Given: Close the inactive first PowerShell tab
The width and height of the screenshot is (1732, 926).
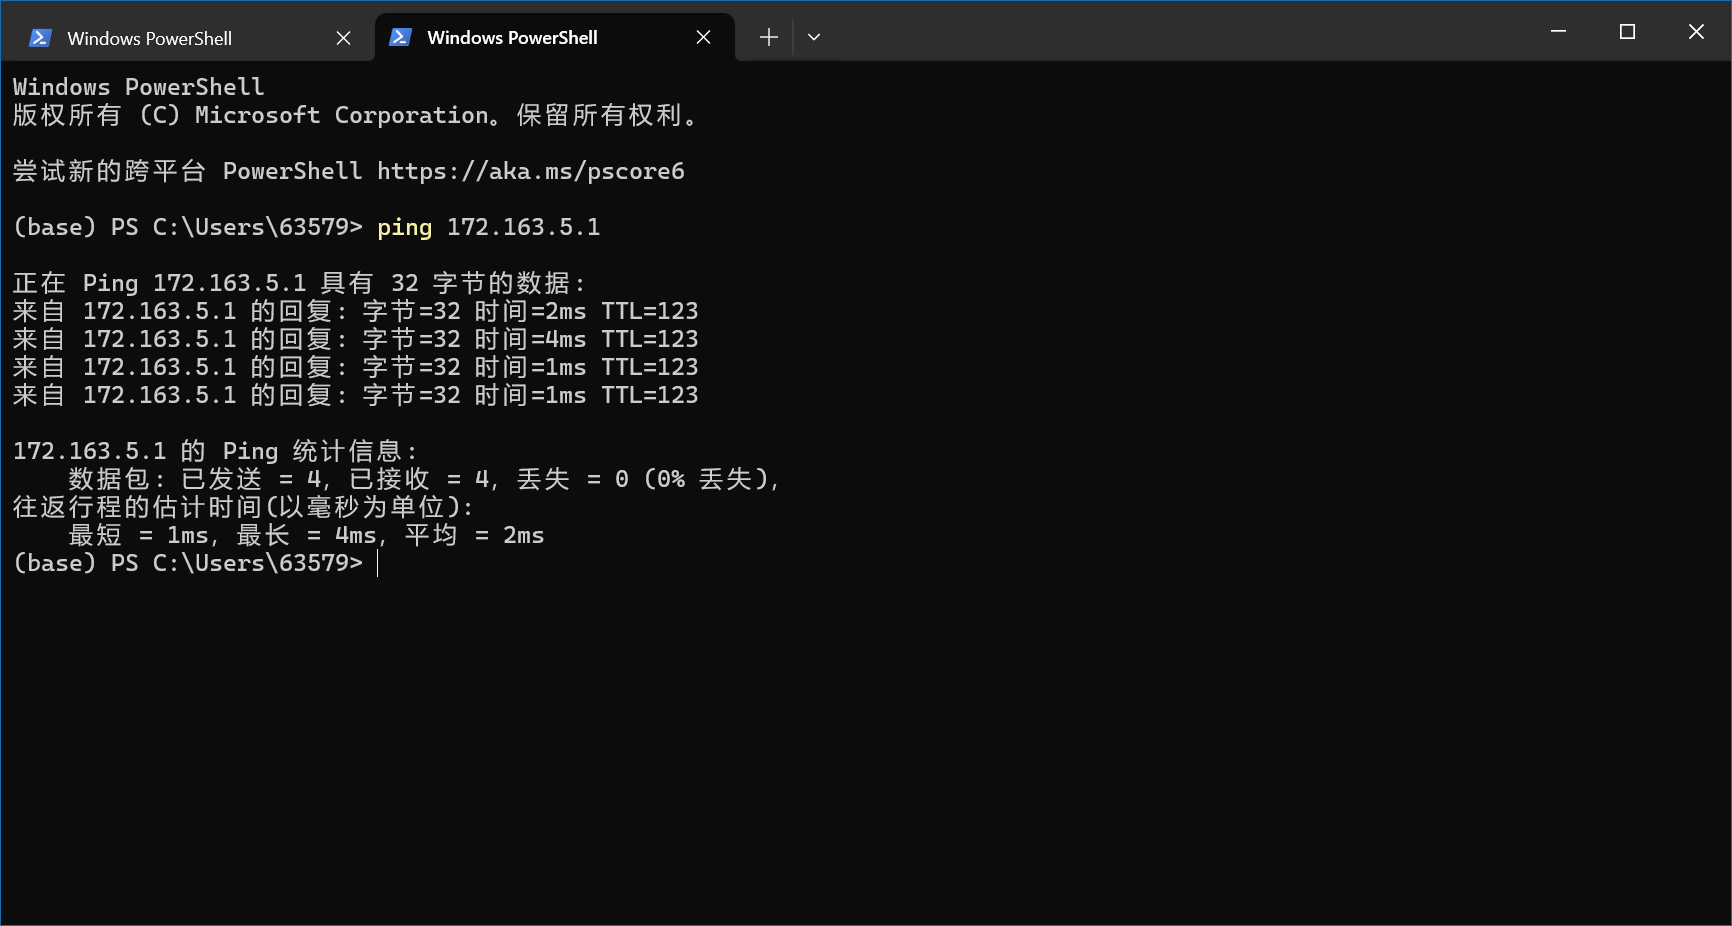Looking at the screenshot, I should pos(343,38).
